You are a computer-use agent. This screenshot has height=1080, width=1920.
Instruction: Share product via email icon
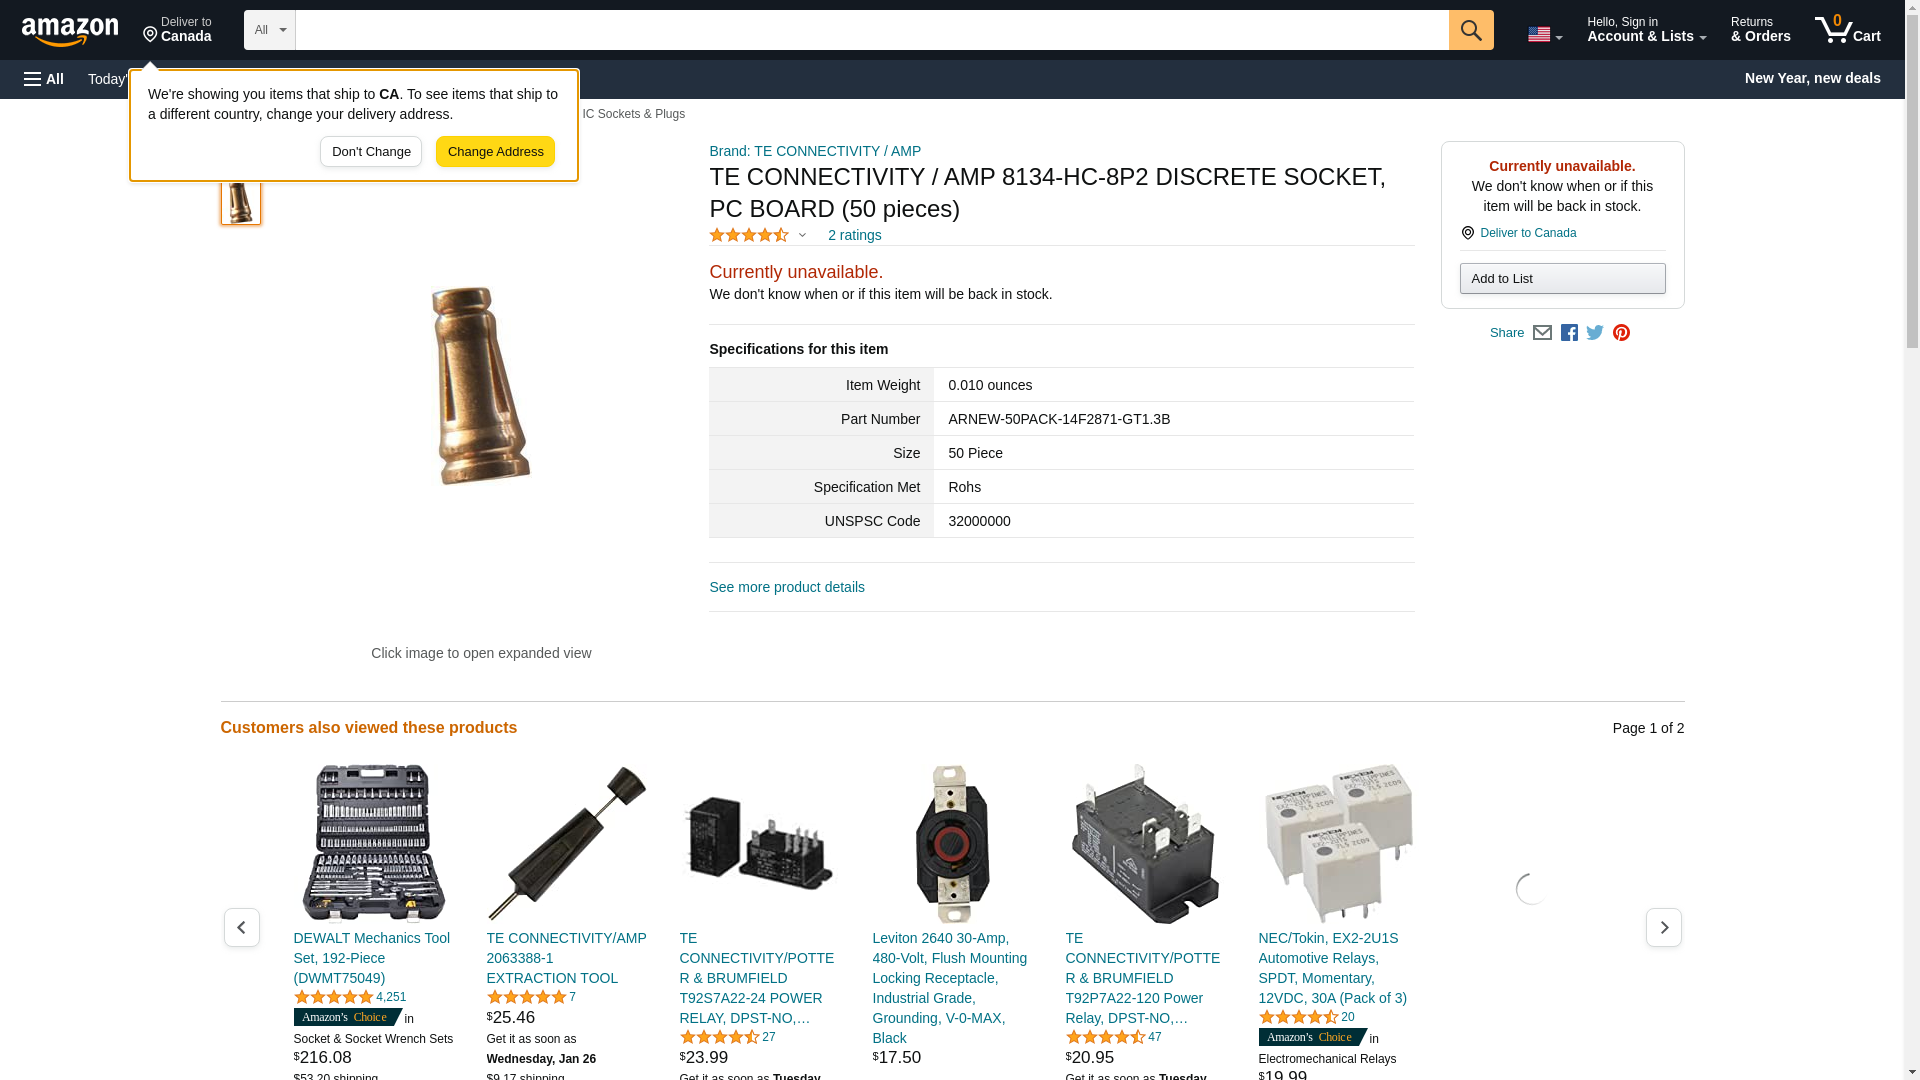[x=1542, y=333]
